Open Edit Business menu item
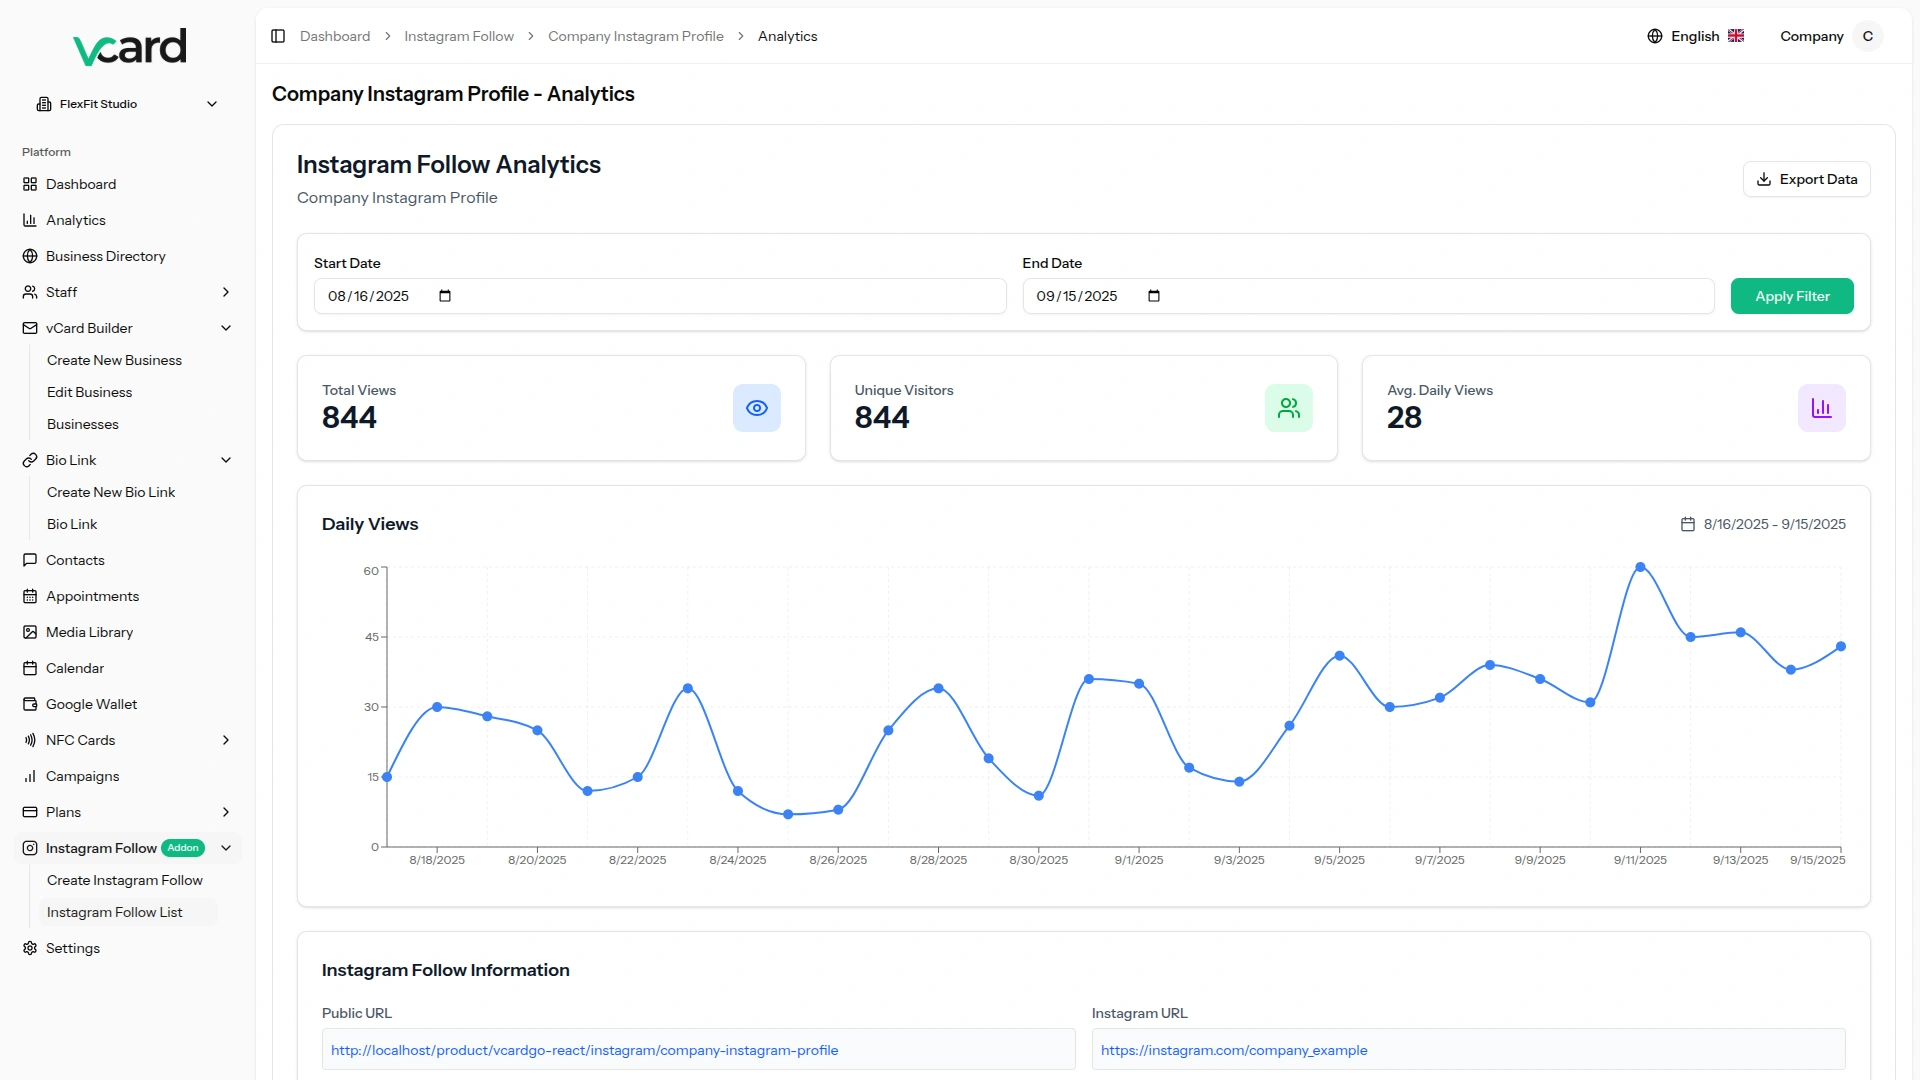Viewport: 1920px width, 1080px height. [x=89, y=392]
